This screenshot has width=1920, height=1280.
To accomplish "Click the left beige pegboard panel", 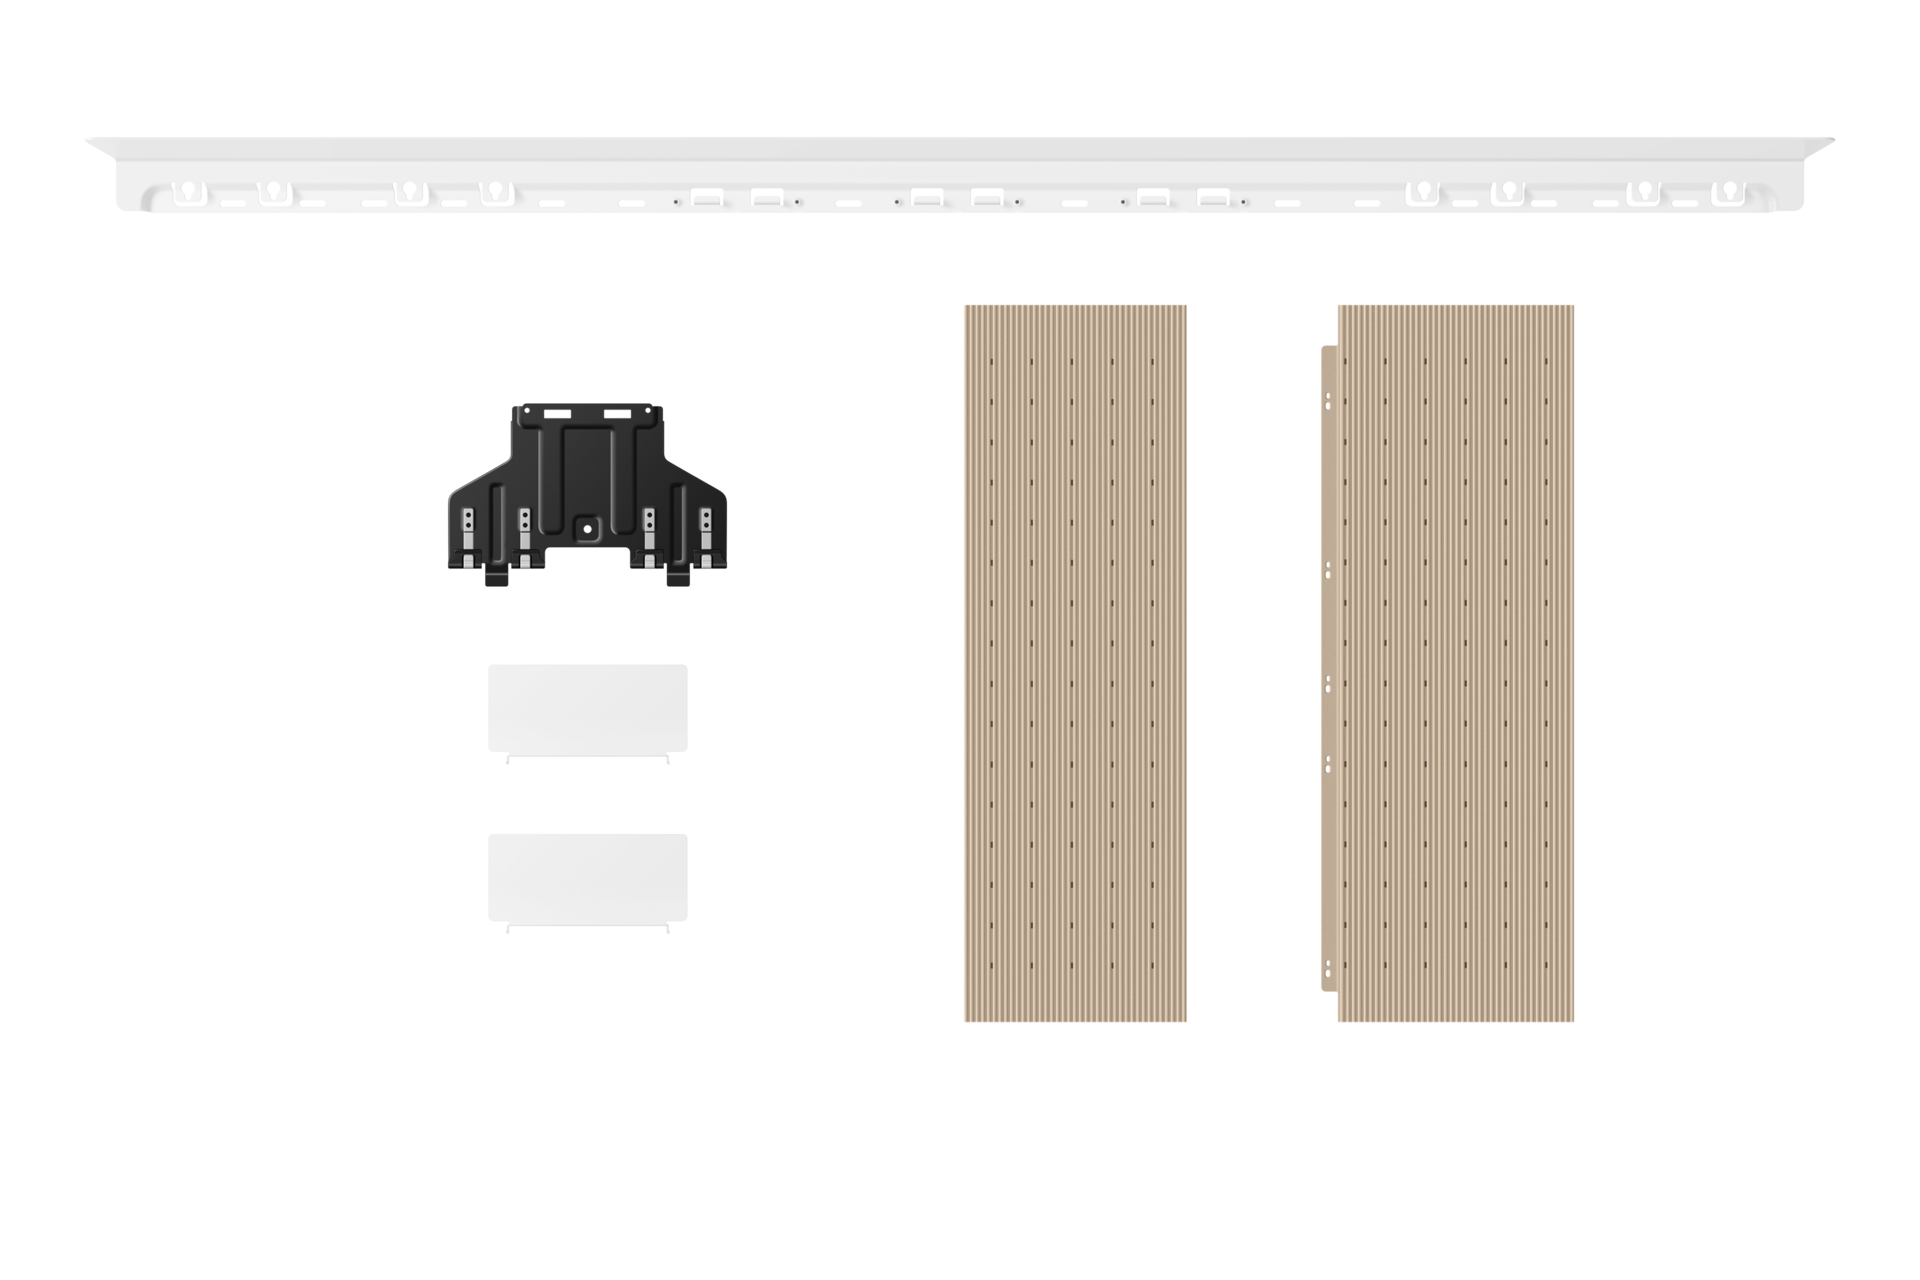I will coord(1075,663).
